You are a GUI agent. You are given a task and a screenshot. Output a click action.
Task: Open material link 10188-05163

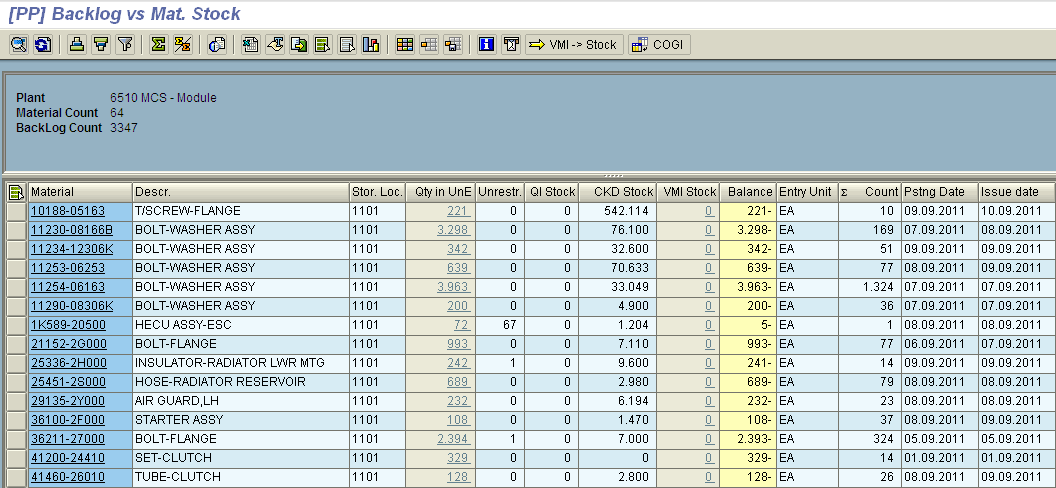[x=67, y=211]
